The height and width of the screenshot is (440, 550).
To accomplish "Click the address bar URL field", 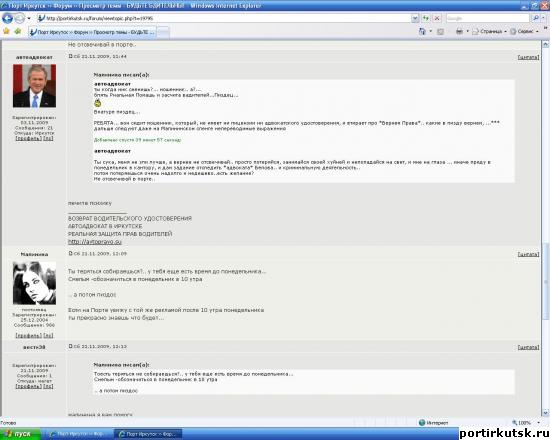I will [224, 18].
